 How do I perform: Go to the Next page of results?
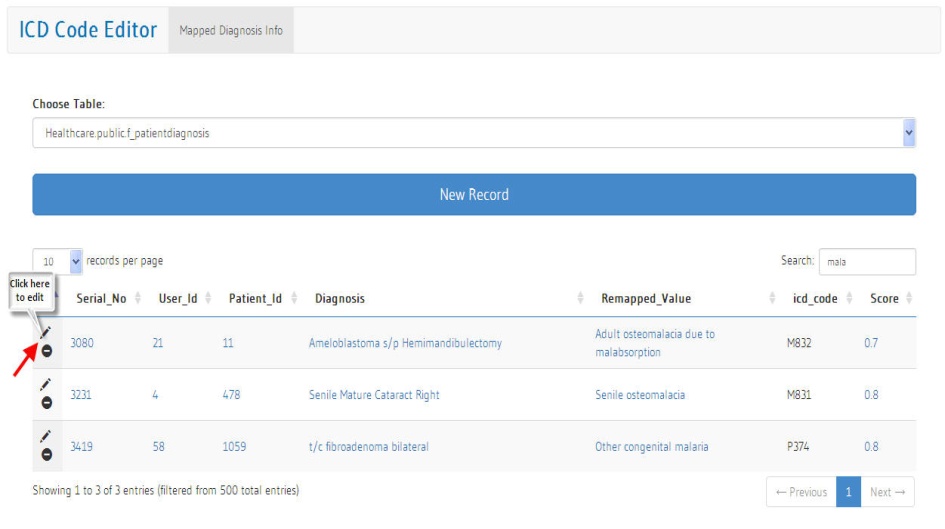pyautogui.click(x=886, y=492)
